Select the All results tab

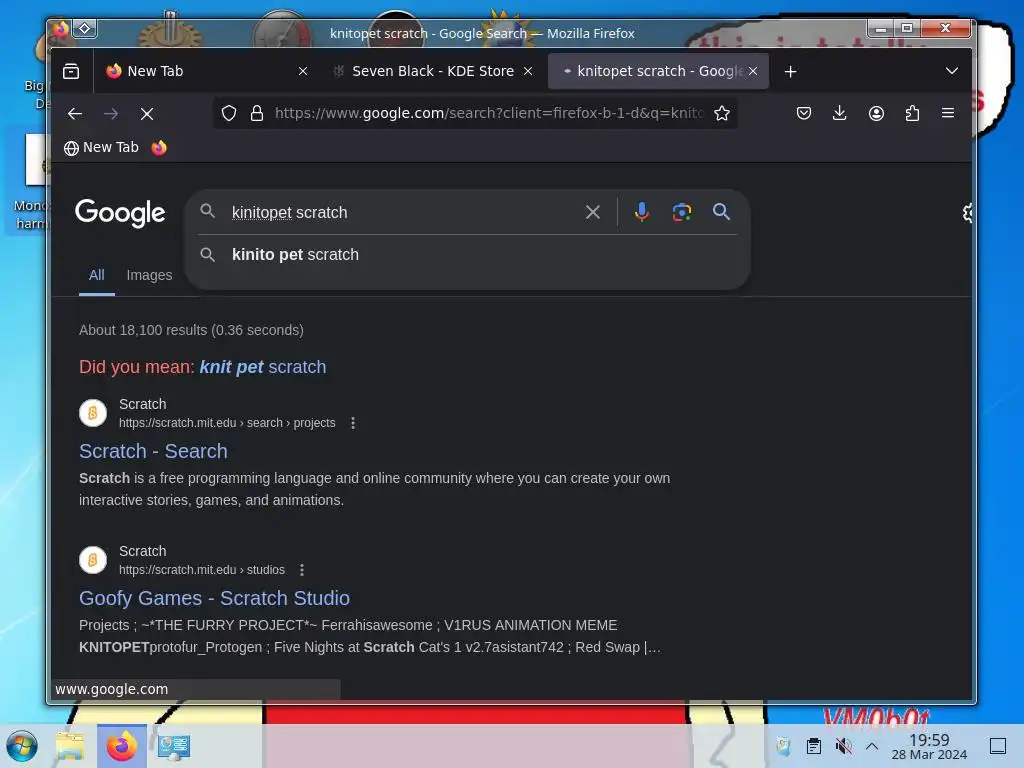(97, 276)
